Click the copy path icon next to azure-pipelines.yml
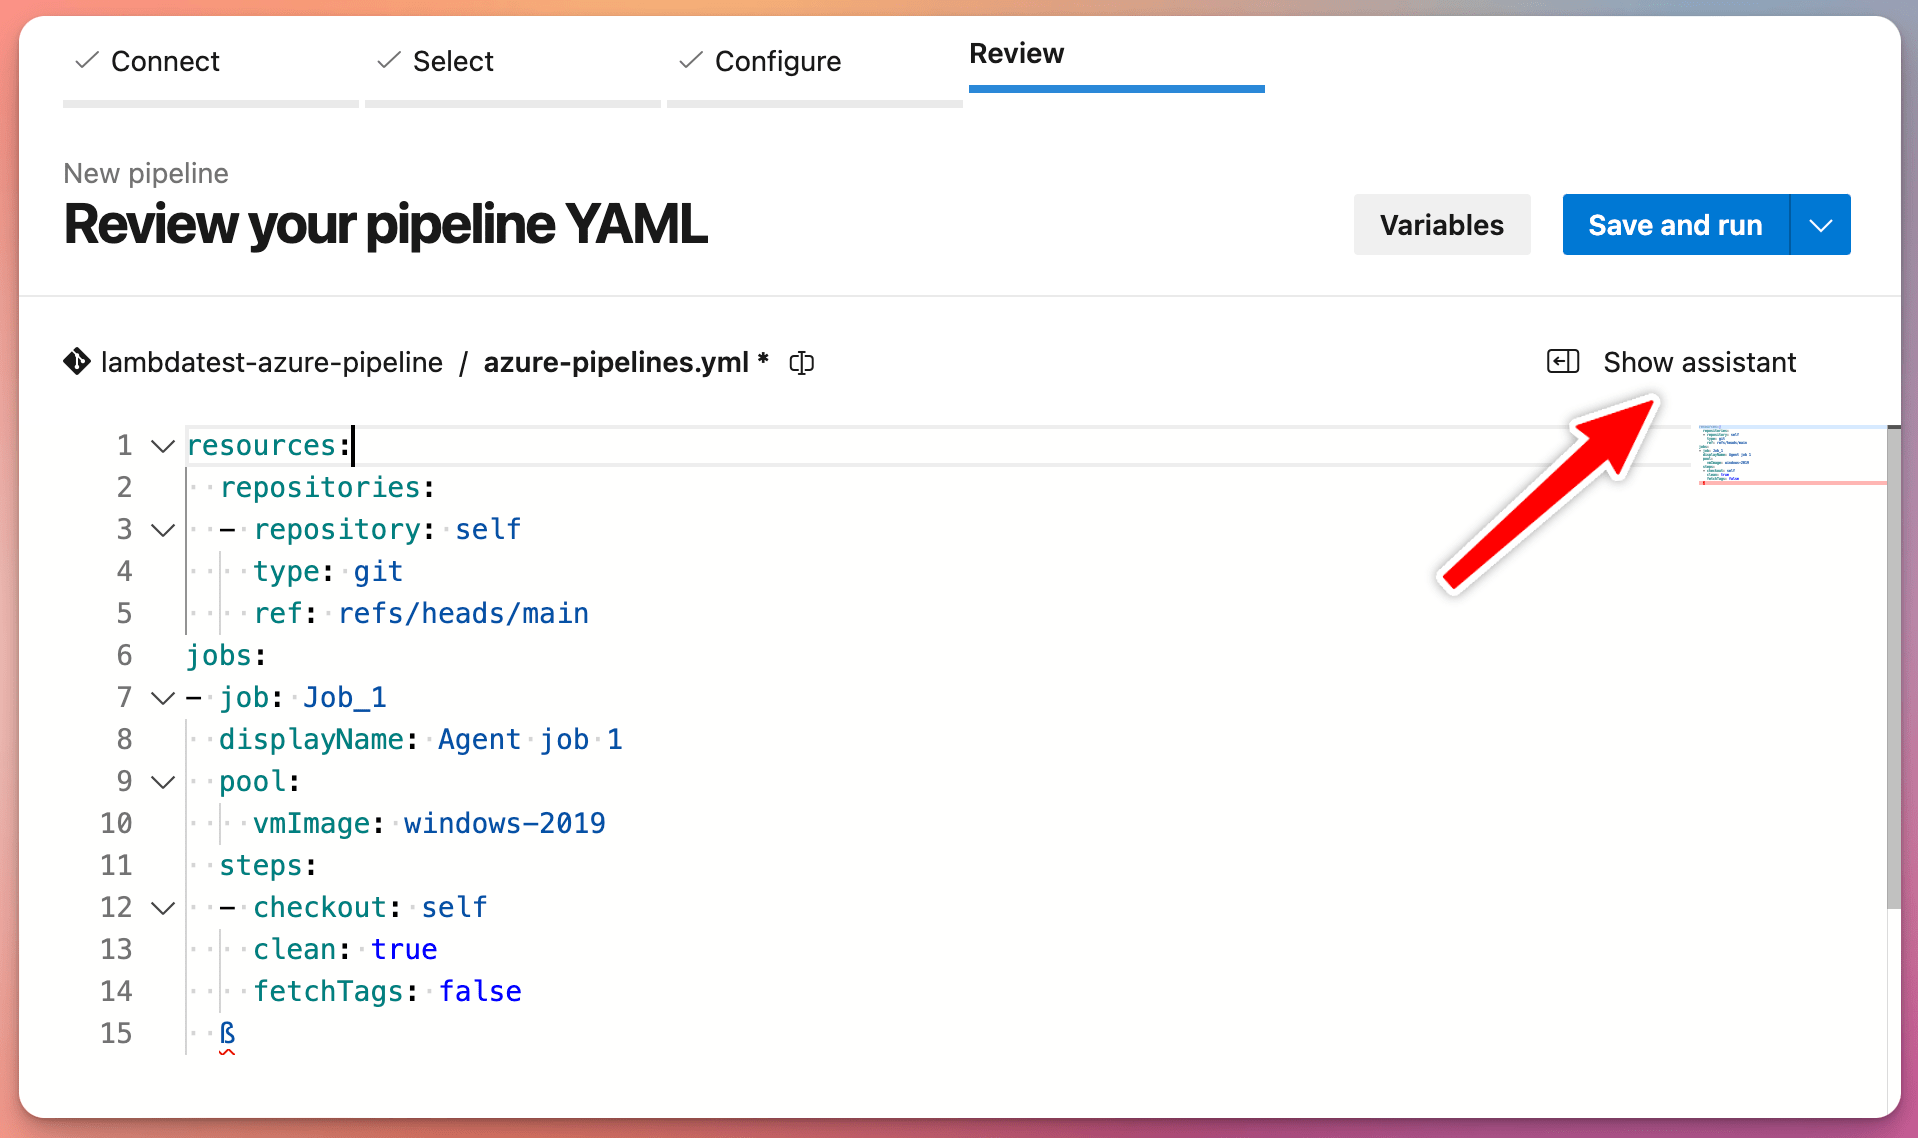This screenshot has width=1918, height=1138. point(801,362)
